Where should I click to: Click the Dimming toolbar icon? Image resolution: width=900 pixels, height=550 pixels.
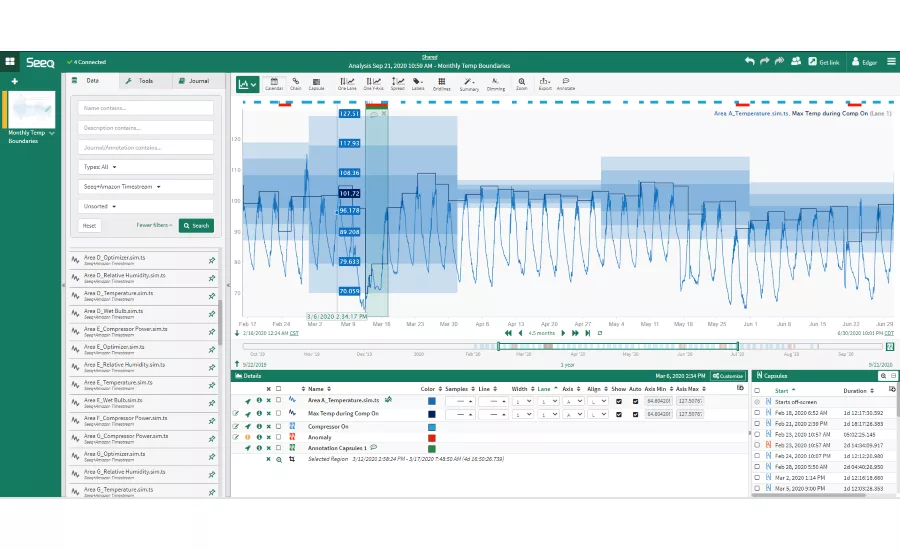click(495, 84)
